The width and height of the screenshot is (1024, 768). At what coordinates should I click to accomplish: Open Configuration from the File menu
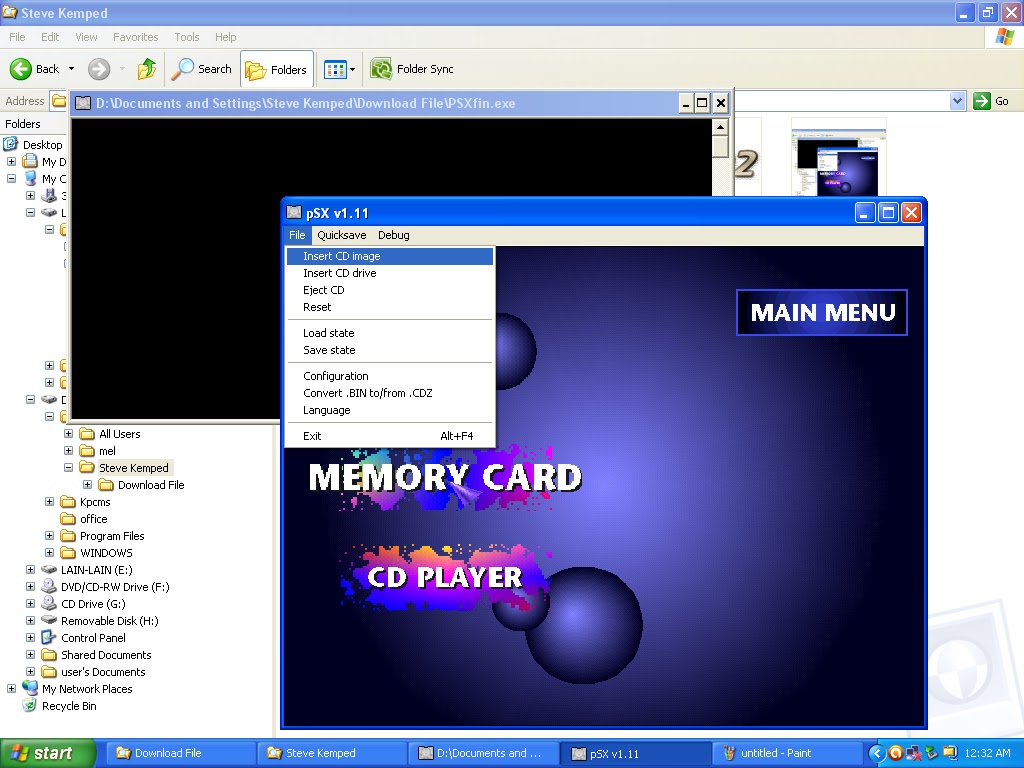(389, 376)
